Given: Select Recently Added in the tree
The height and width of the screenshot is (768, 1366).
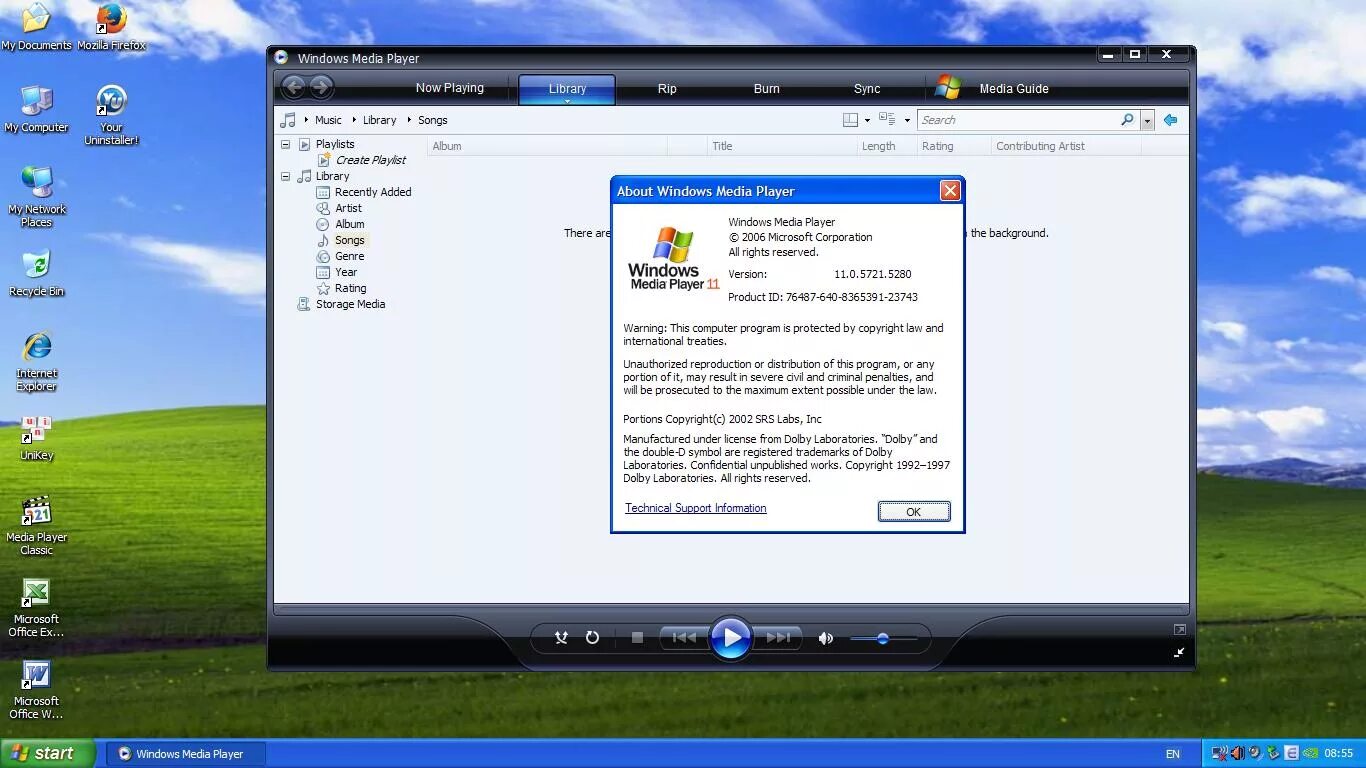Looking at the screenshot, I should [x=373, y=192].
